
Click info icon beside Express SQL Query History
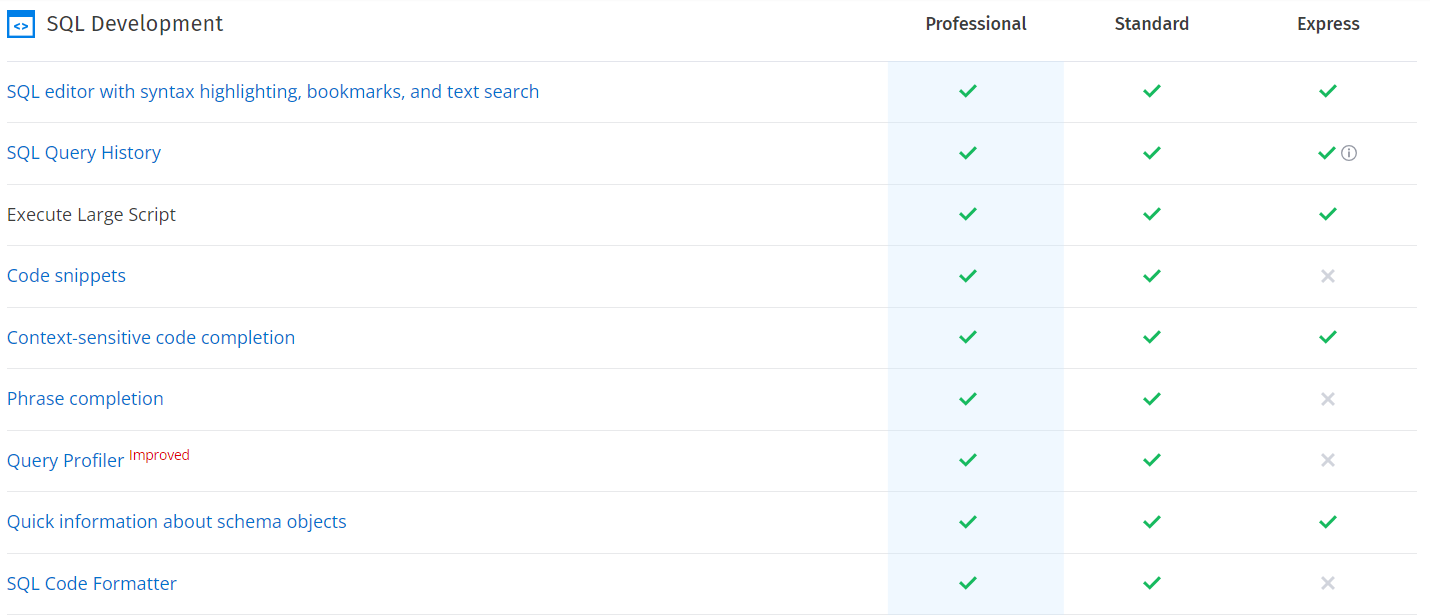coord(1349,153)
